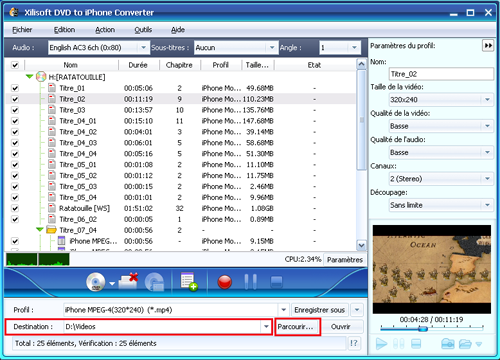Open the Aide menu
The height and width of the screenshot is (360, 500).
point(178,30)
